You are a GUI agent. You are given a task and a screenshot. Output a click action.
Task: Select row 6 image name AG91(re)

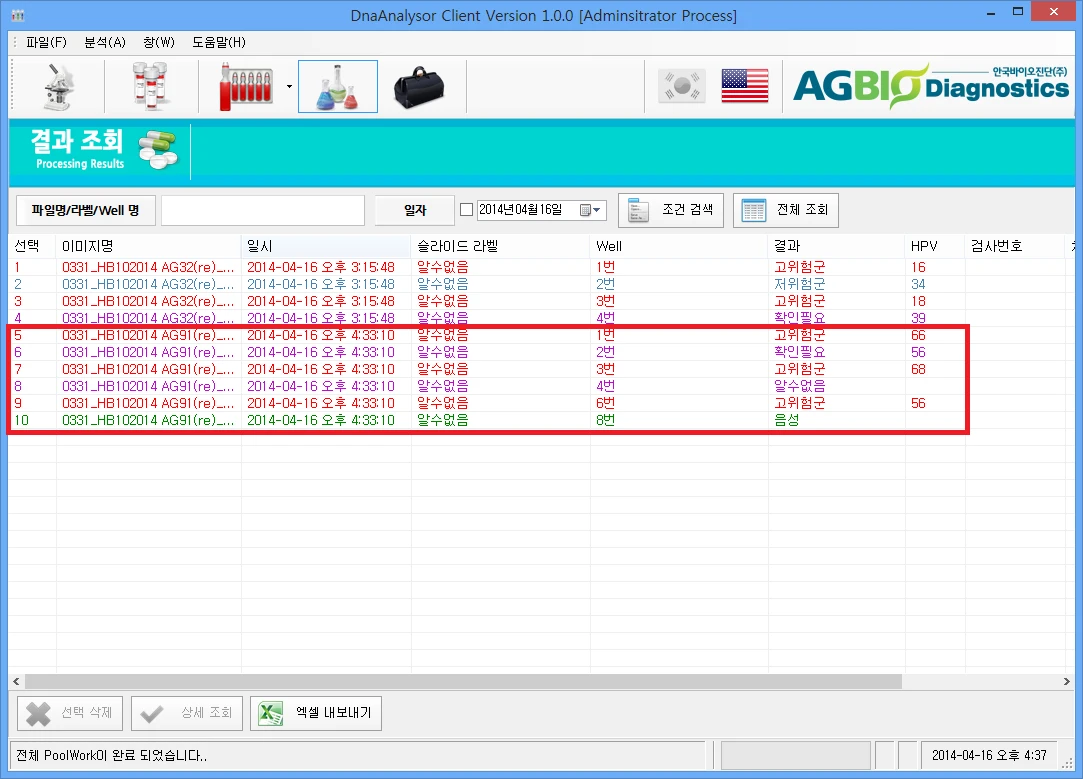click(x=148, y=352)
